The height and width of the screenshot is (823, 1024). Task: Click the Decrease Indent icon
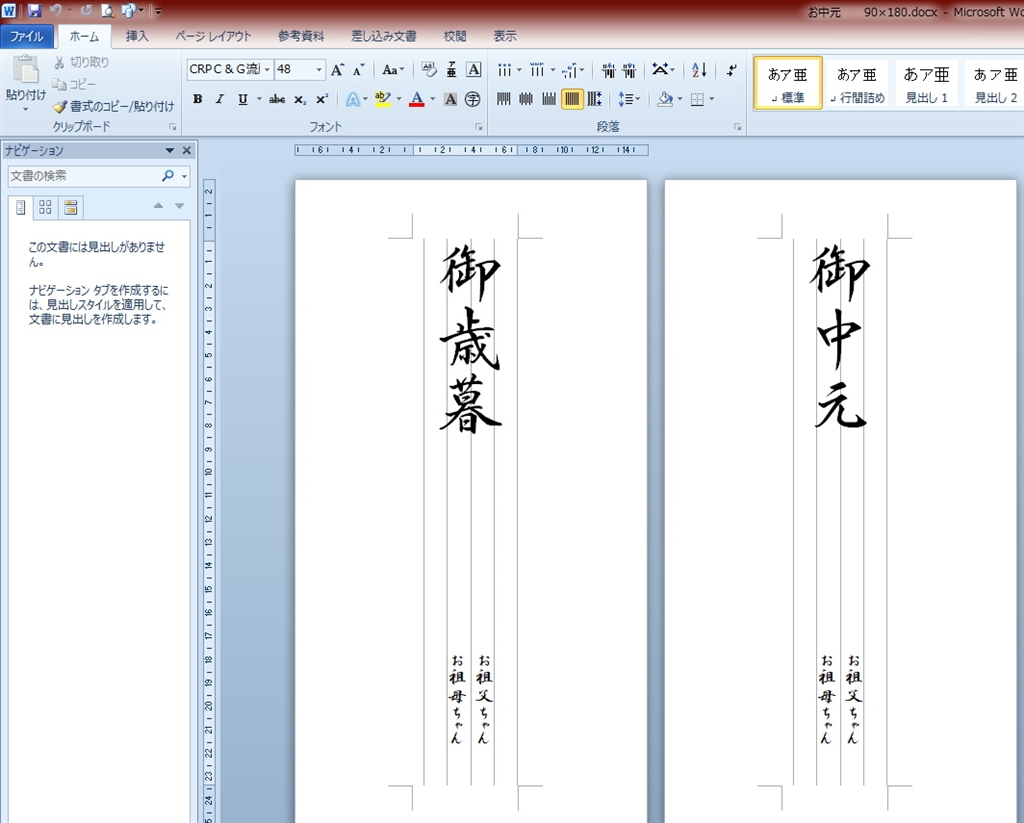click(x=608, y=70)
